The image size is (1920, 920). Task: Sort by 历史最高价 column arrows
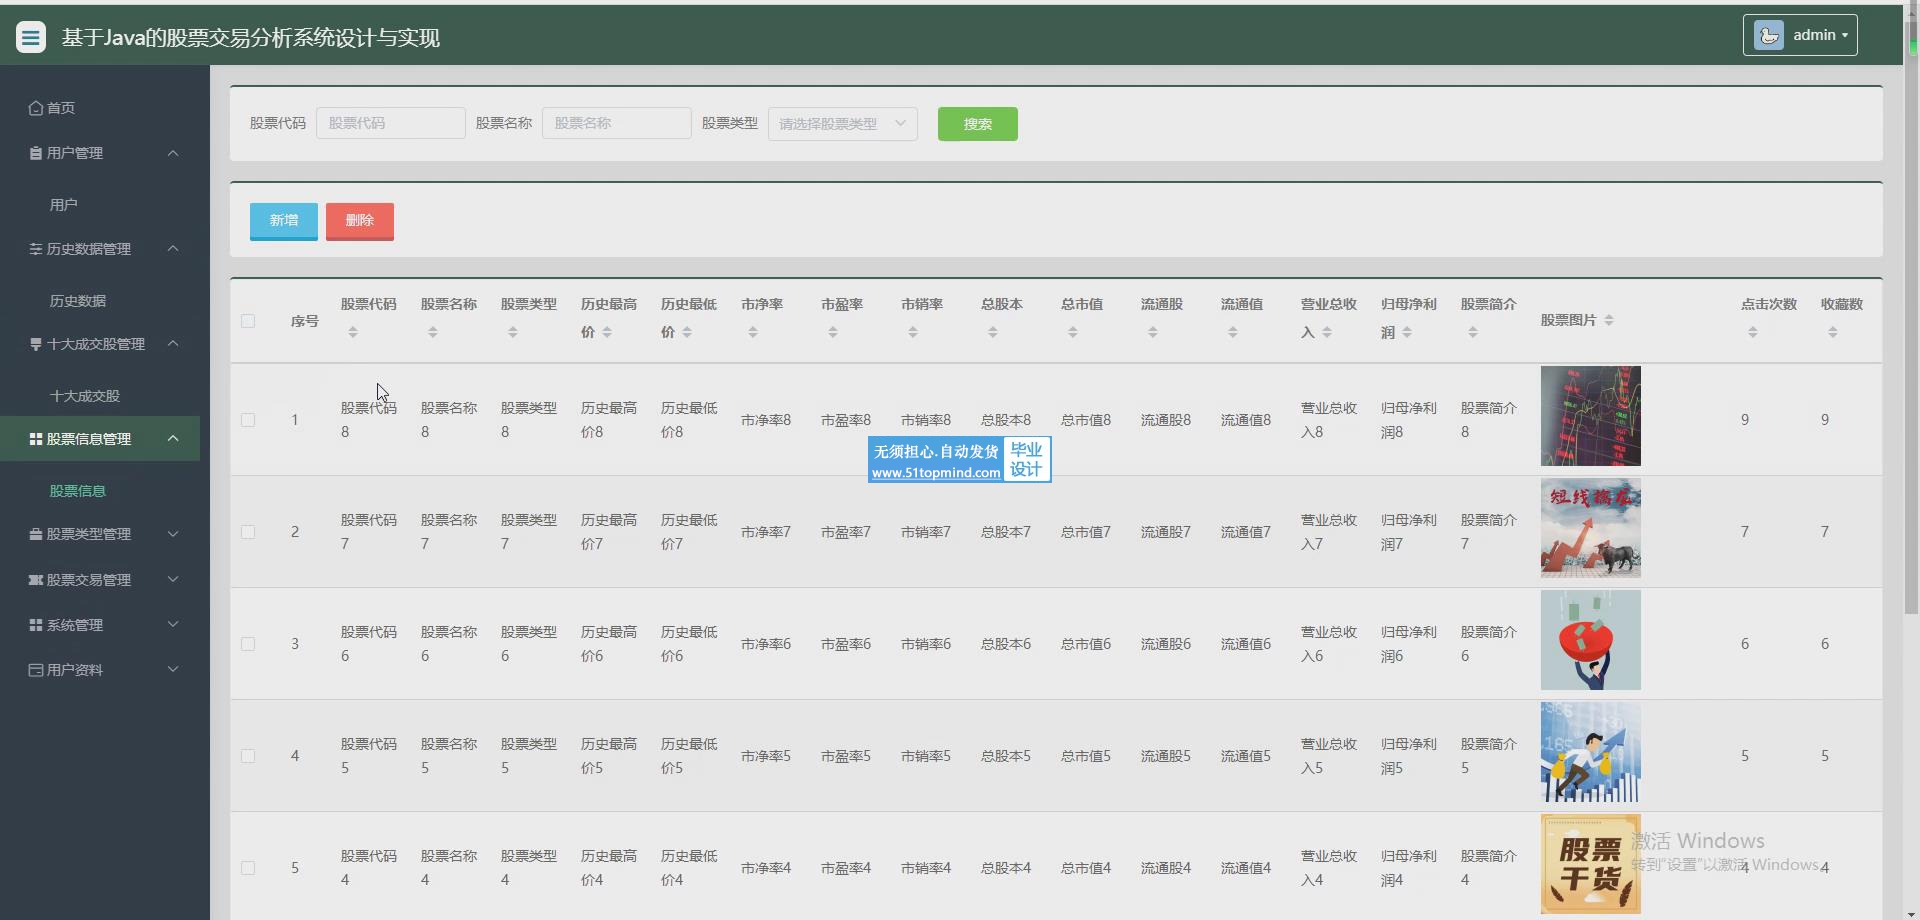[607, 332]
